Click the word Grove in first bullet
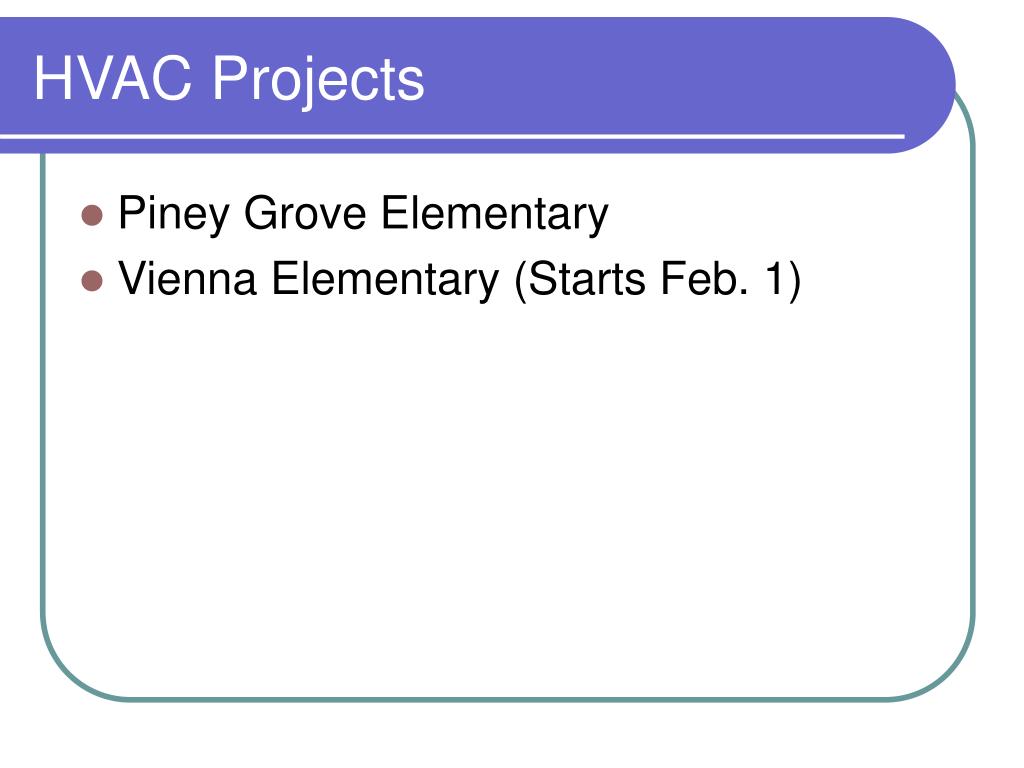The image size is (1024, 768). [x=305, y=213]
